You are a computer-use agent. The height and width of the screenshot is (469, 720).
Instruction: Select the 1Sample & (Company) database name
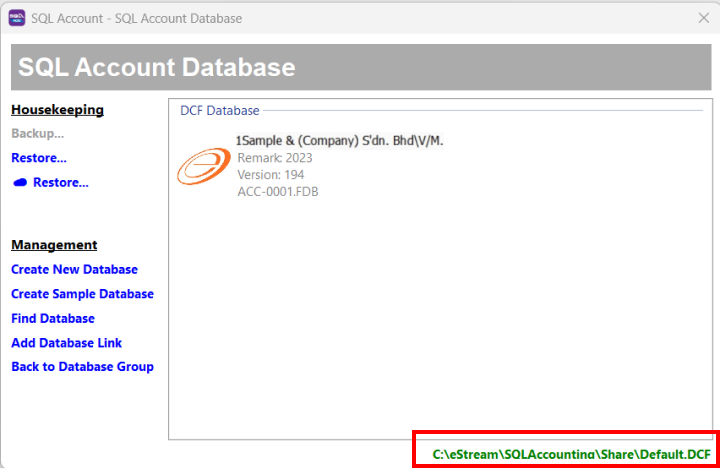[339, 141]
